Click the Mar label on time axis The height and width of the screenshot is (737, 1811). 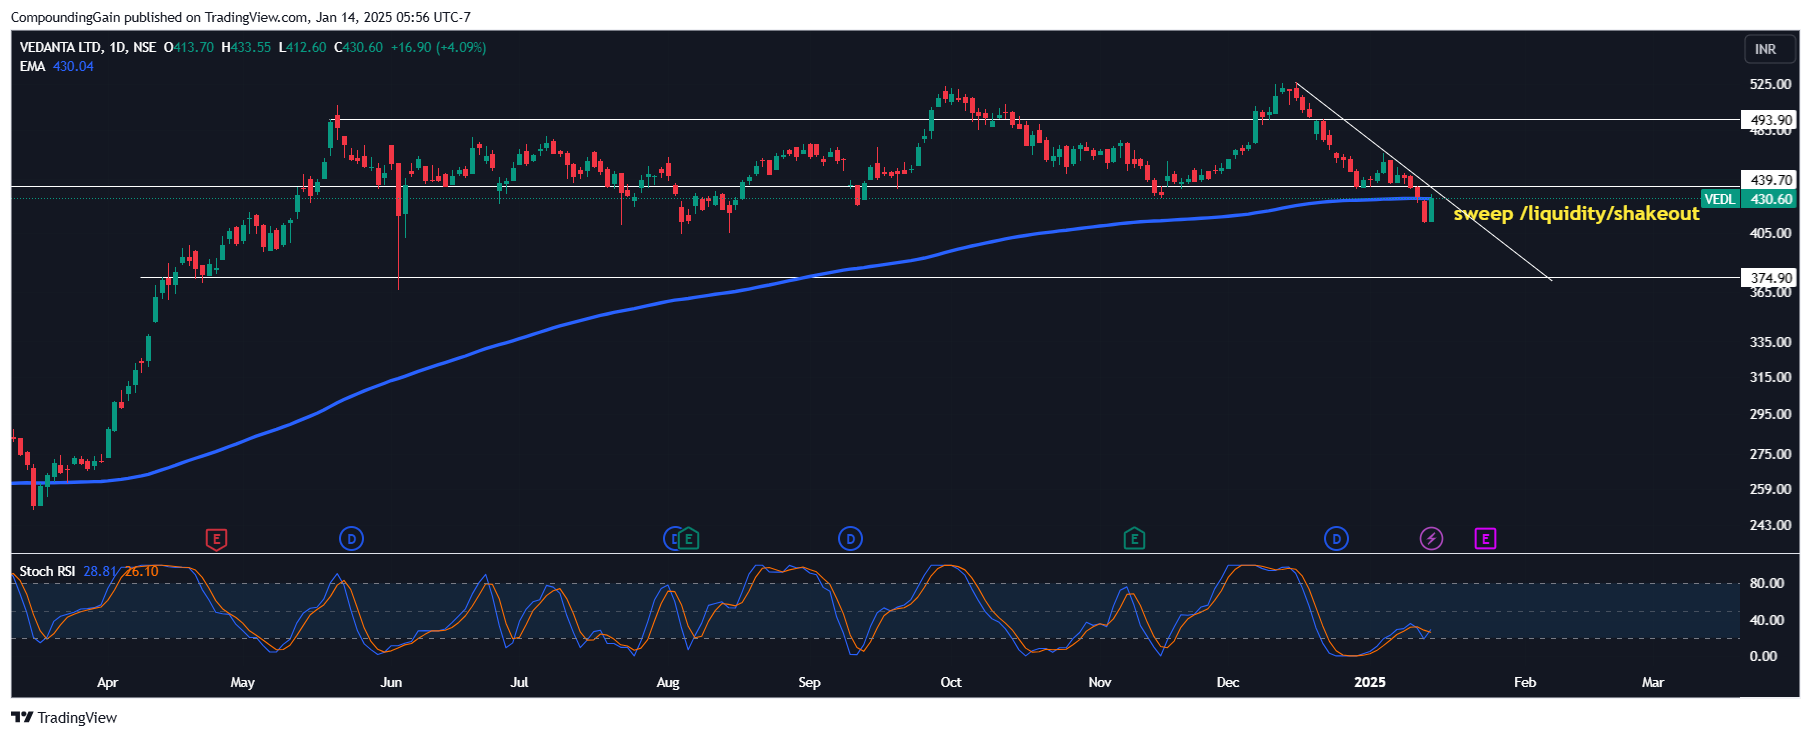coord(1653,682)
